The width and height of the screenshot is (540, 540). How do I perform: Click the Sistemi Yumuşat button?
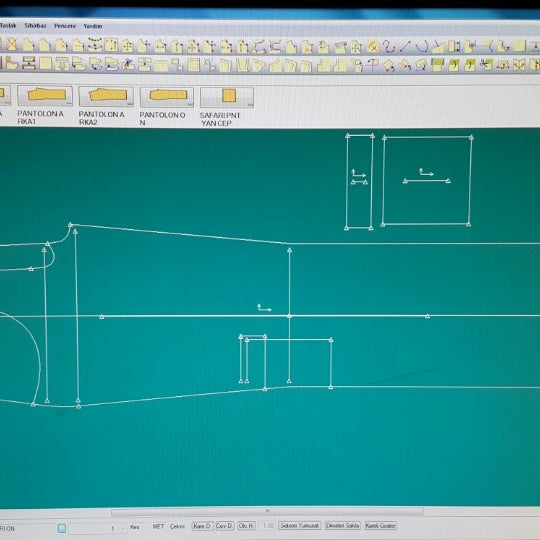(300, 526)
